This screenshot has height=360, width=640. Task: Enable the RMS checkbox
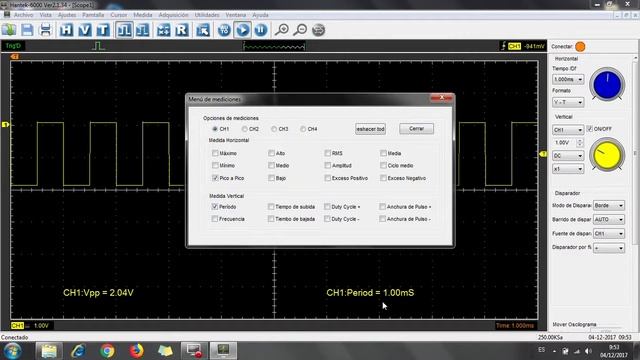327,153
